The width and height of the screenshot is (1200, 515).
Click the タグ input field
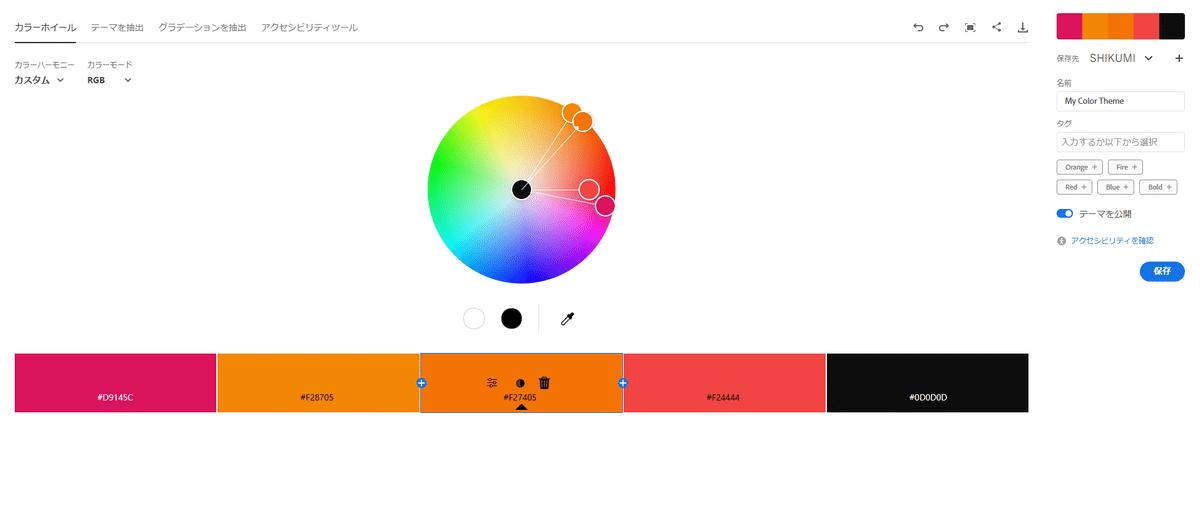pyautogui.click(x=1120, y=142)
